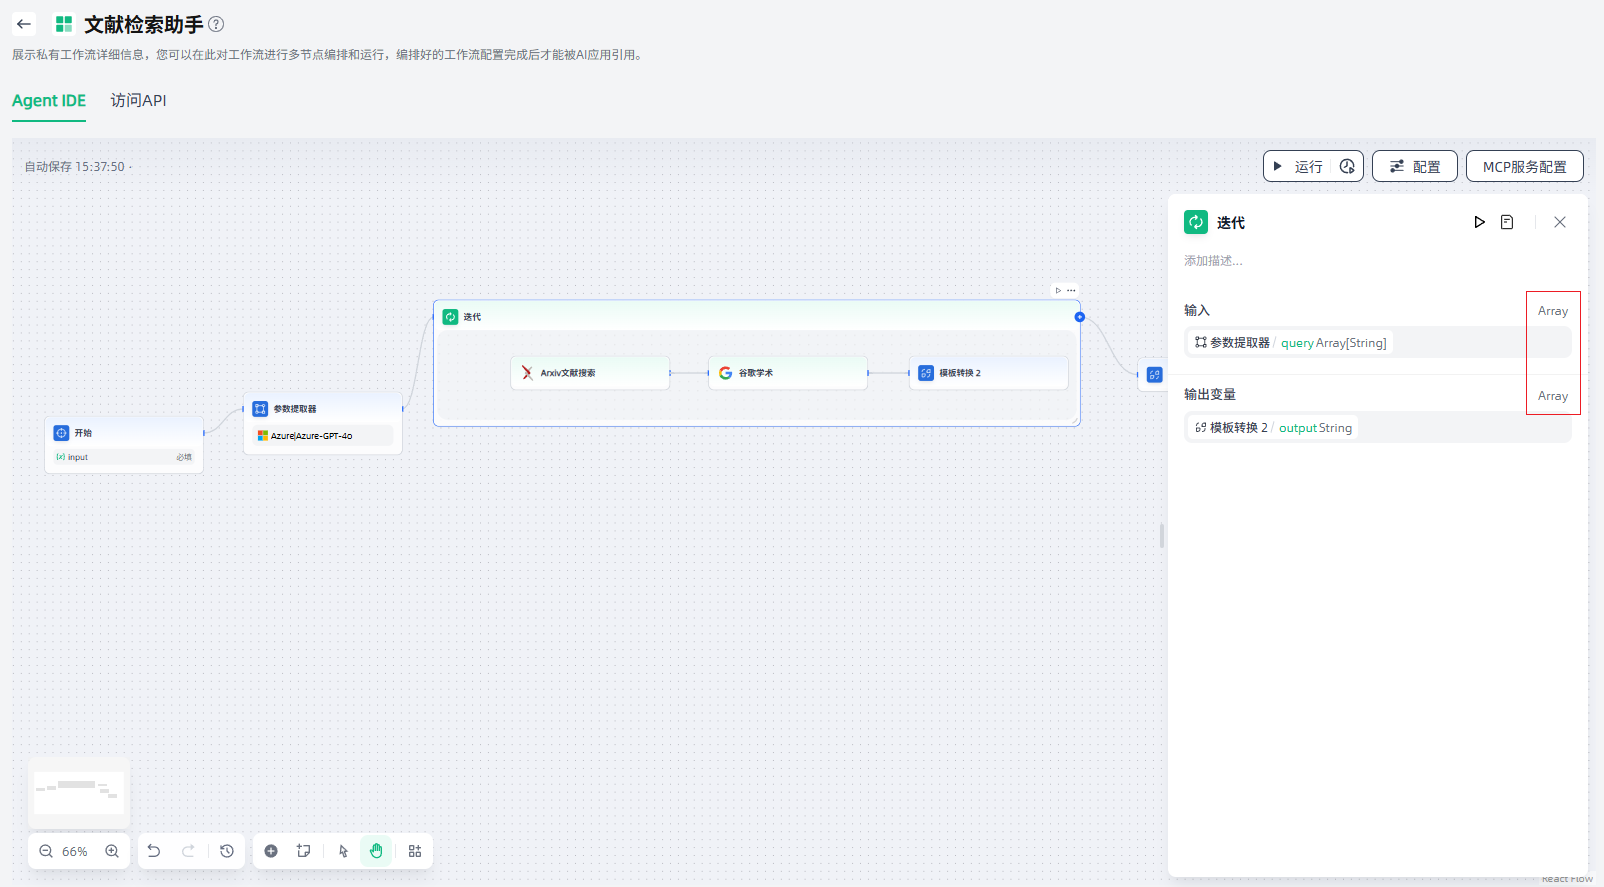
Task: Open the output variable selector 模板转换 2
Action: (x=1272, y=428)
